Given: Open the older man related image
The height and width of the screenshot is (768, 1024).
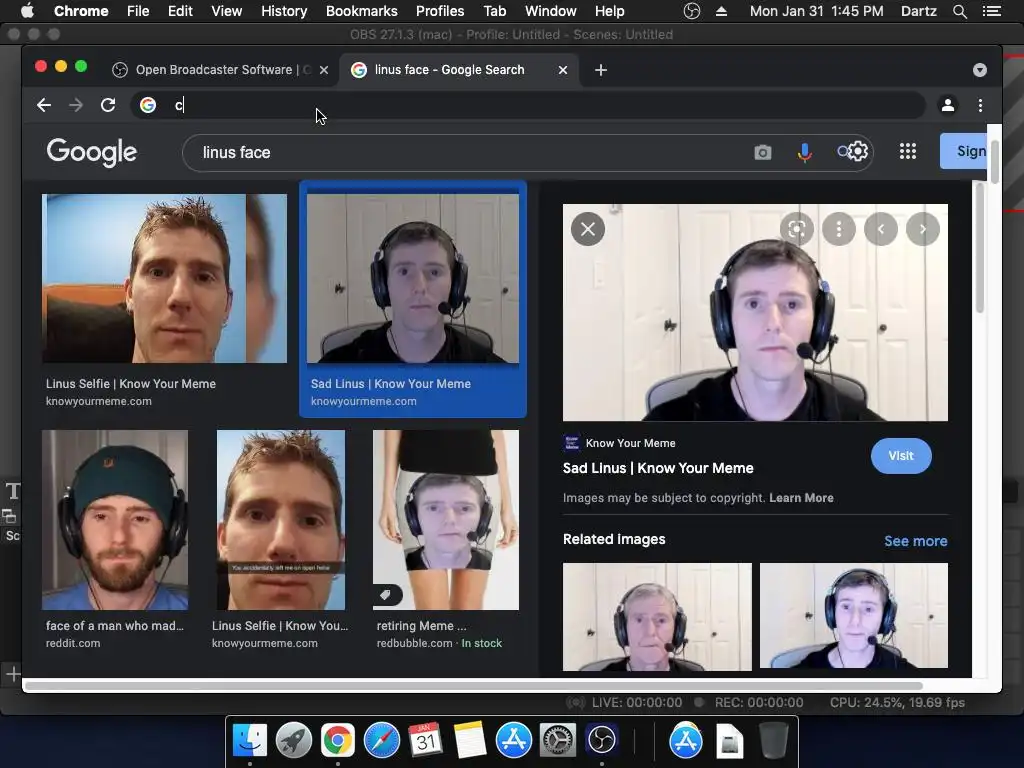Looking at the screenshot, I should (x=657, y=616).
